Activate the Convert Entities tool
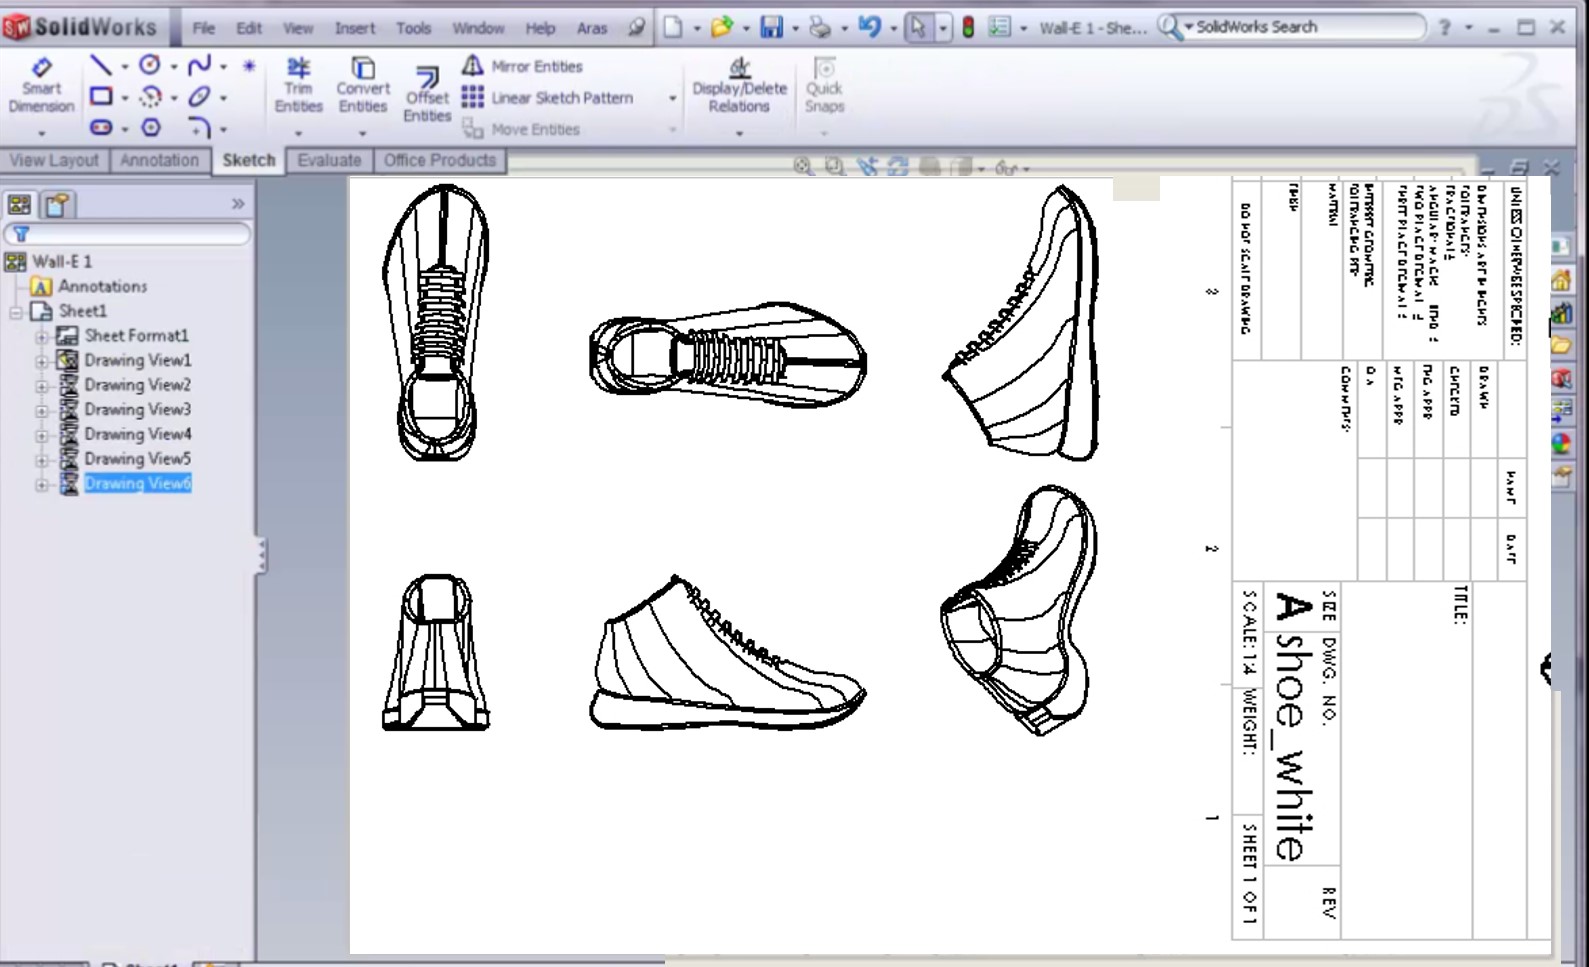Image resolution: width=1589 pixels, height=967 pixels. click(362, 84)
